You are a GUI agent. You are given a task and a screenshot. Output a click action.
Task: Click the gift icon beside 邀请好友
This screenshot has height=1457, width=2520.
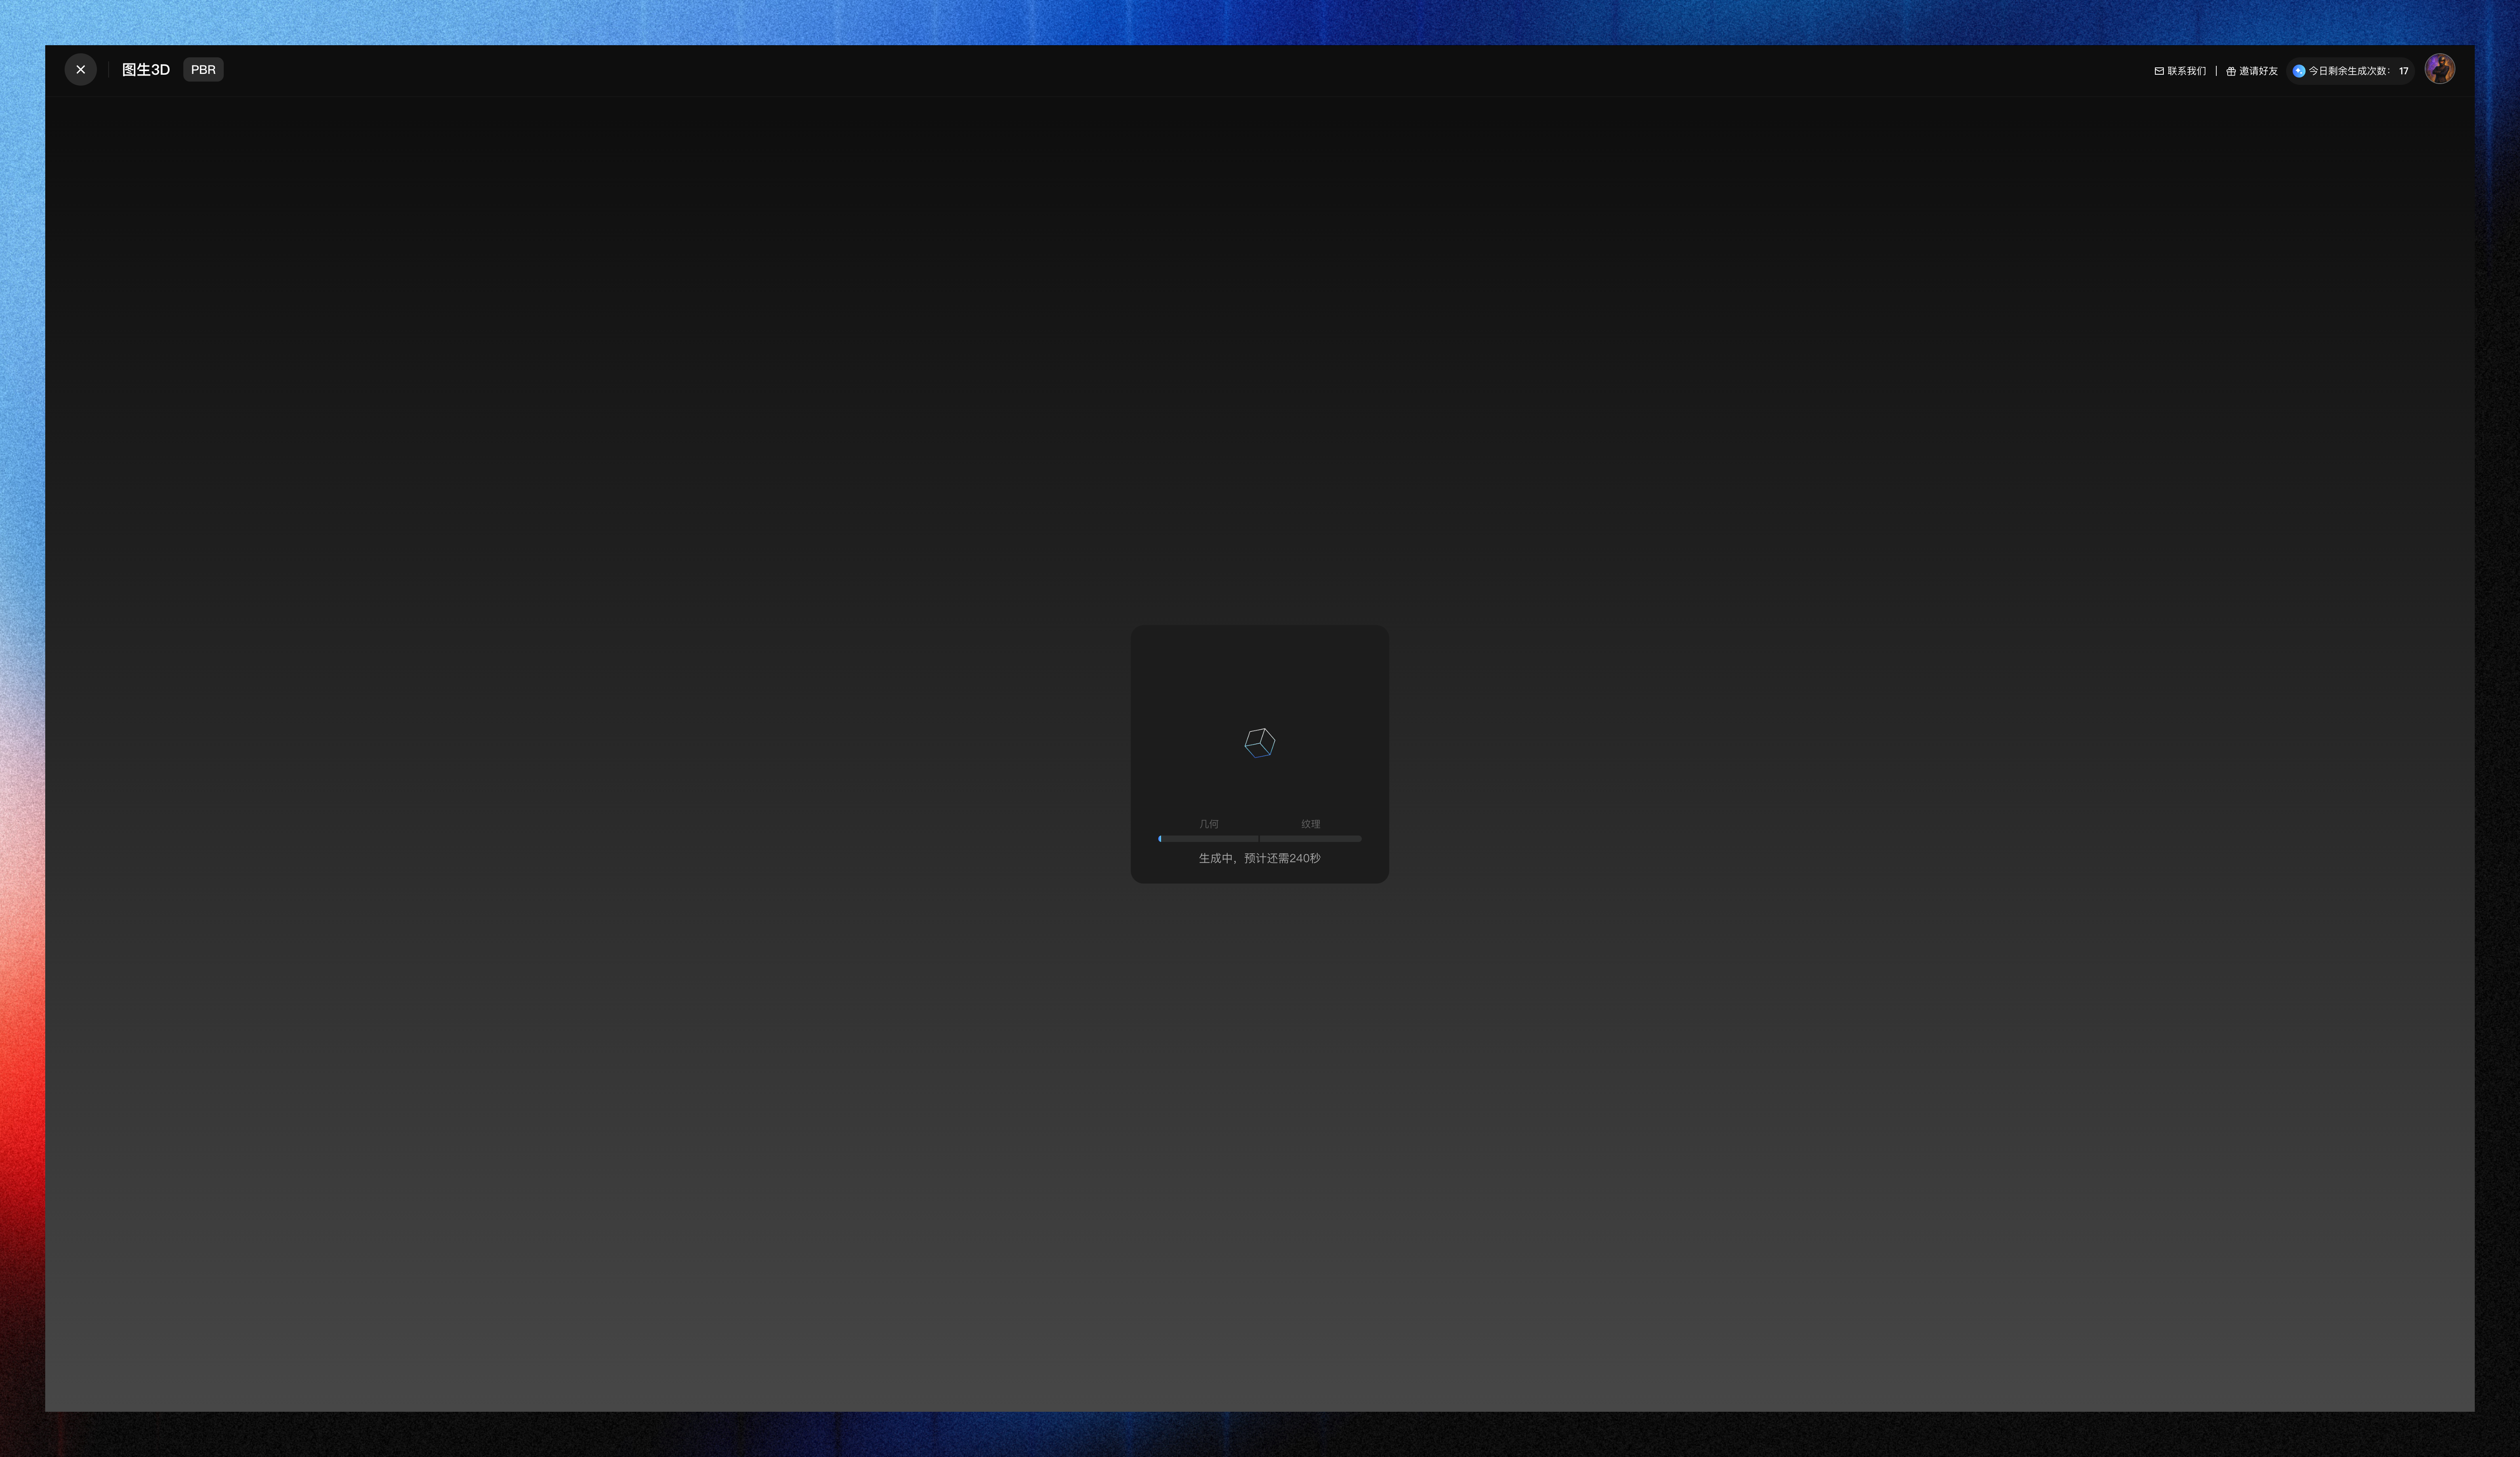point(2231,71)
